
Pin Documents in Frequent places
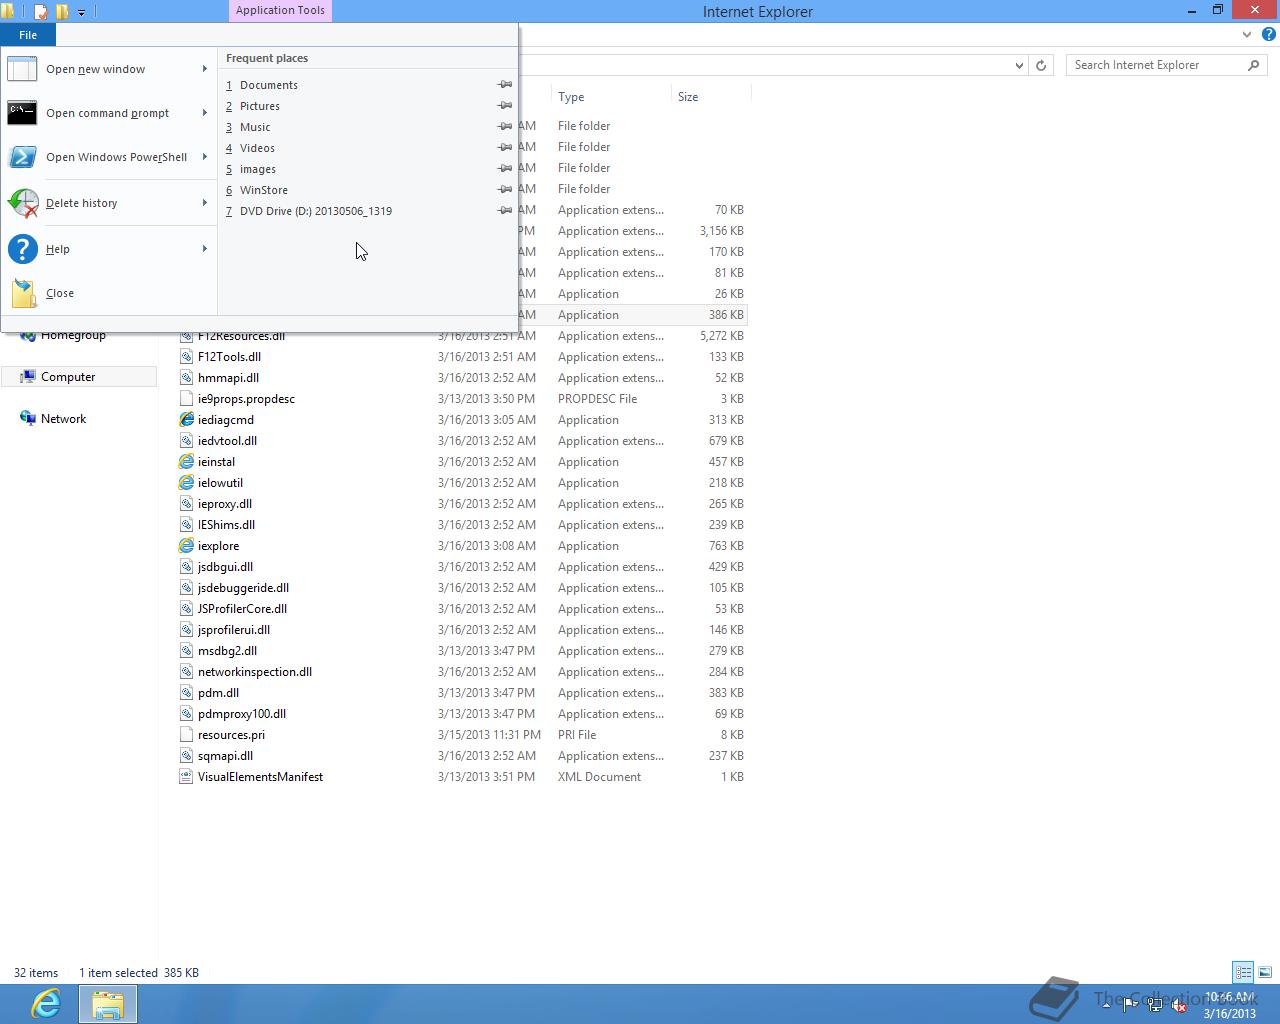click(505, 85)
